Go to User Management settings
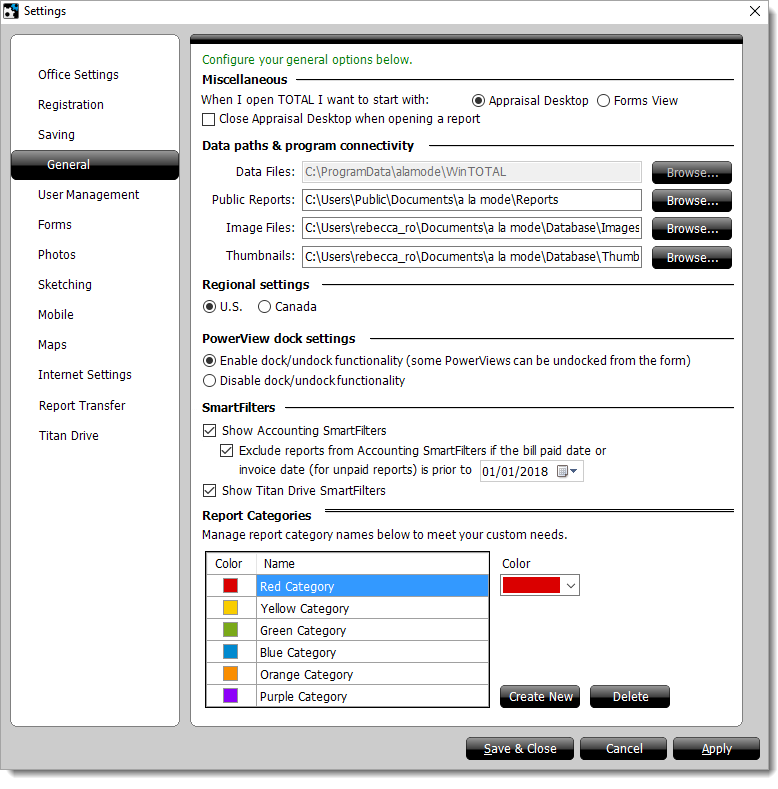The width and height of the screenshot is (778, 789). click(x=88, y=195)
